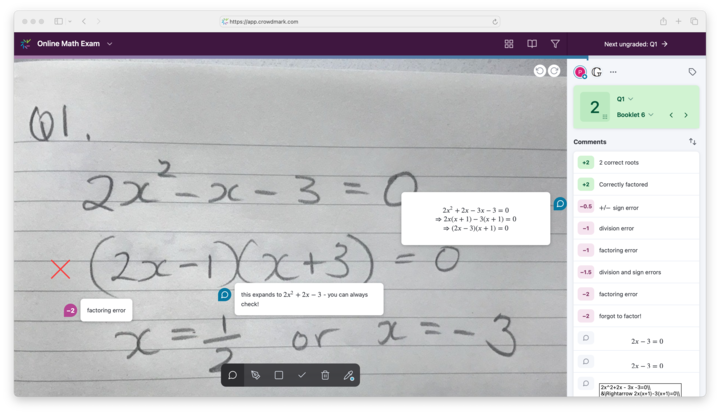The width and height of the screenshot is (720, 414).
Task: Select the rectangle box tool
Action: tap(279, 375)
